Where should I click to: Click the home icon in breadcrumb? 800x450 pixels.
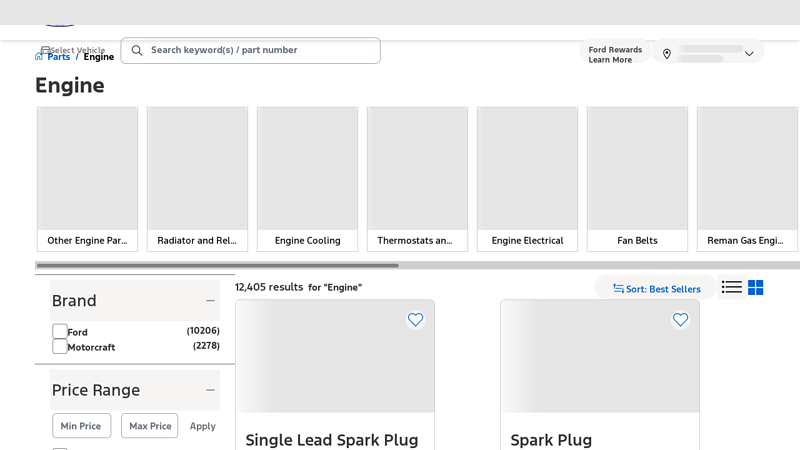pos(39,56)
